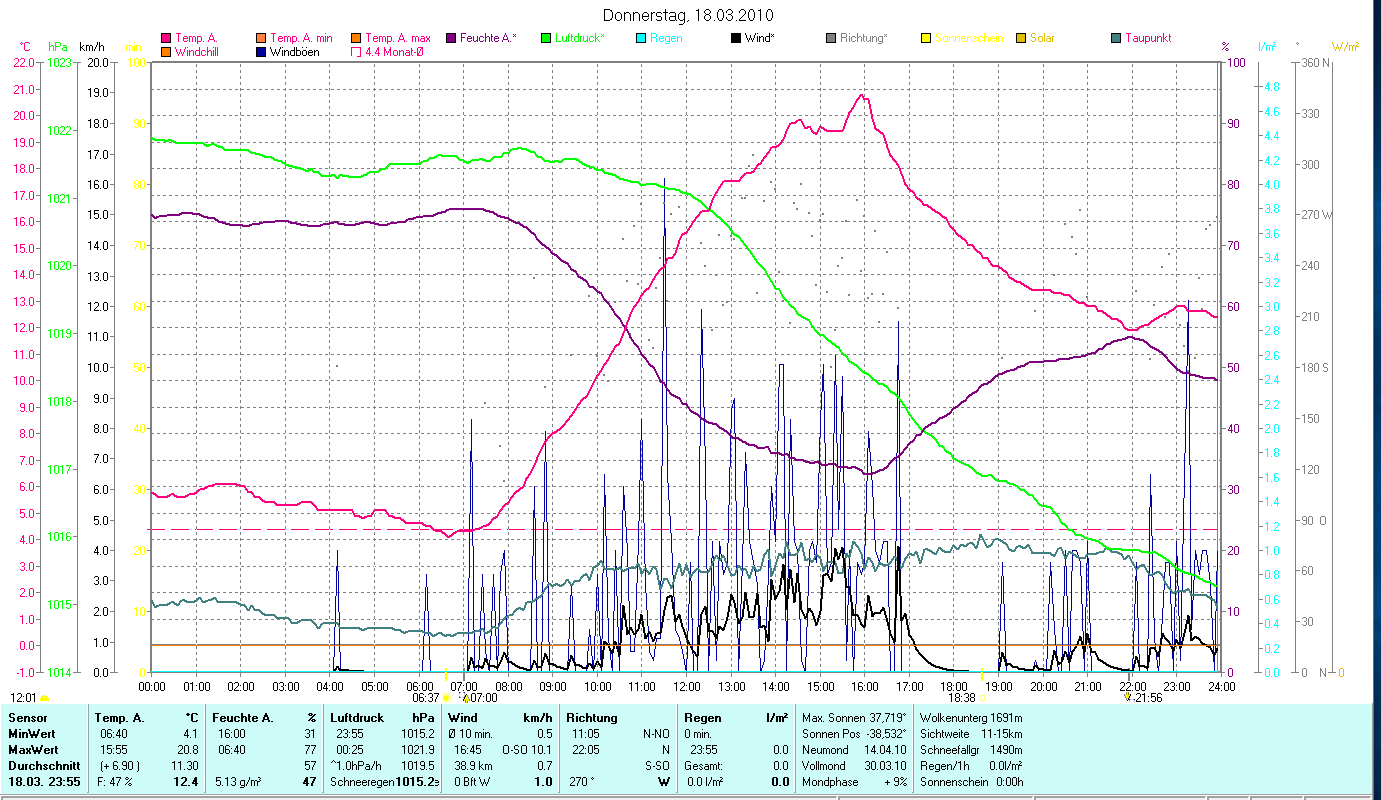Click the 12:00 mark on time axis

(x=687, y=687)
